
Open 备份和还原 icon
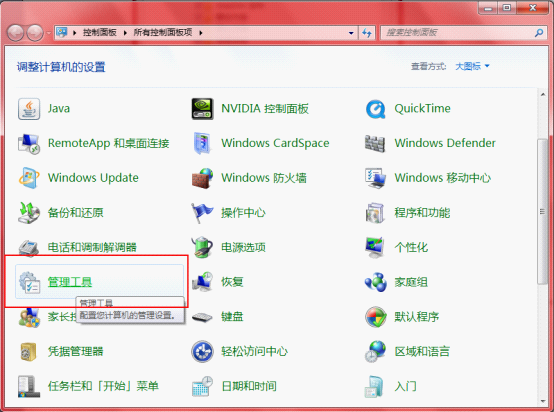29,213
